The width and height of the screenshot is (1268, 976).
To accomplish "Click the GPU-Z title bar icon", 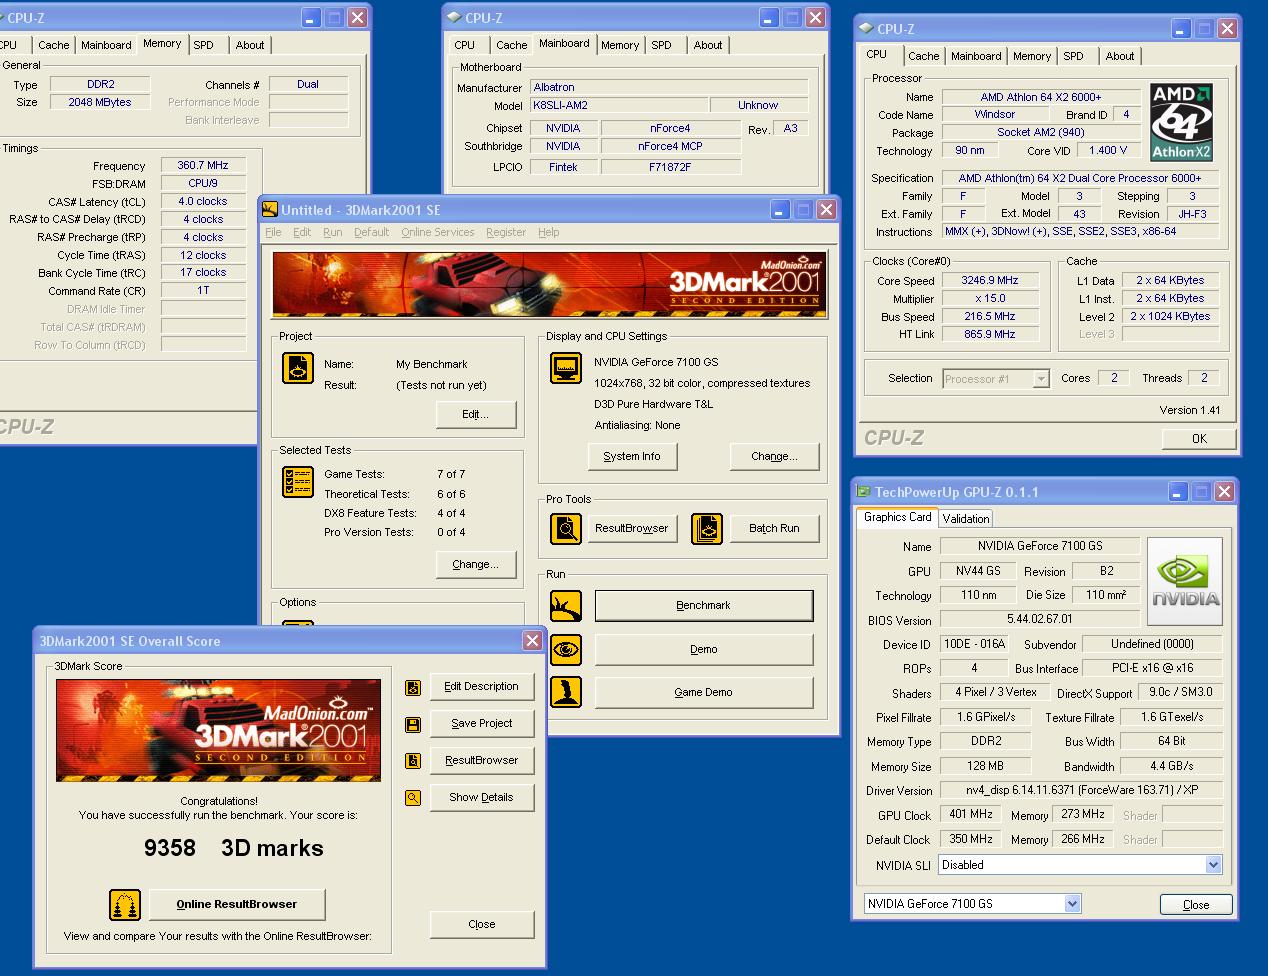I will 862,491.
